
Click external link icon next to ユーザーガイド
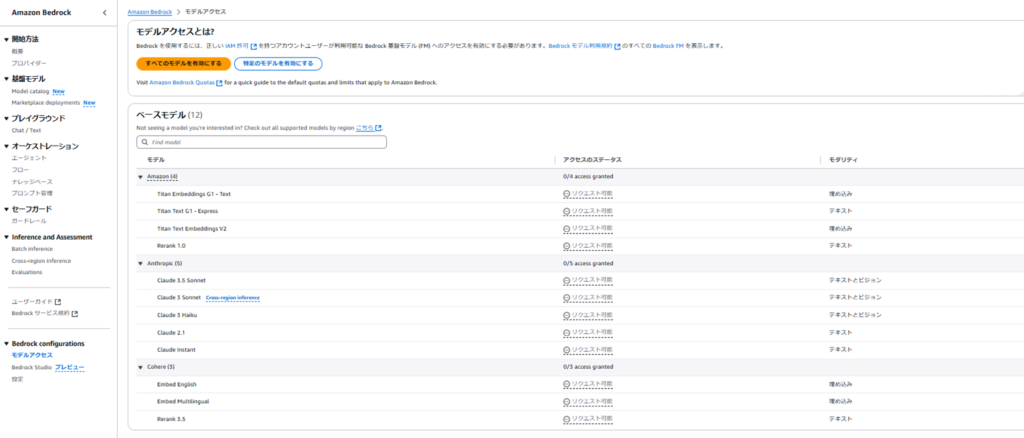(58, 302)
